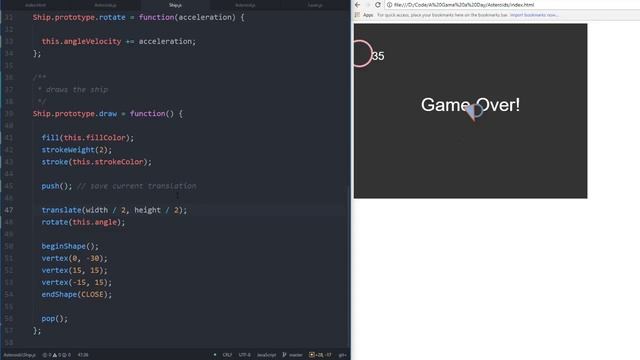Click on 'vertex(0, -30);' line
This screenshot has width=640, height=360.
click(x=74, y=258)
